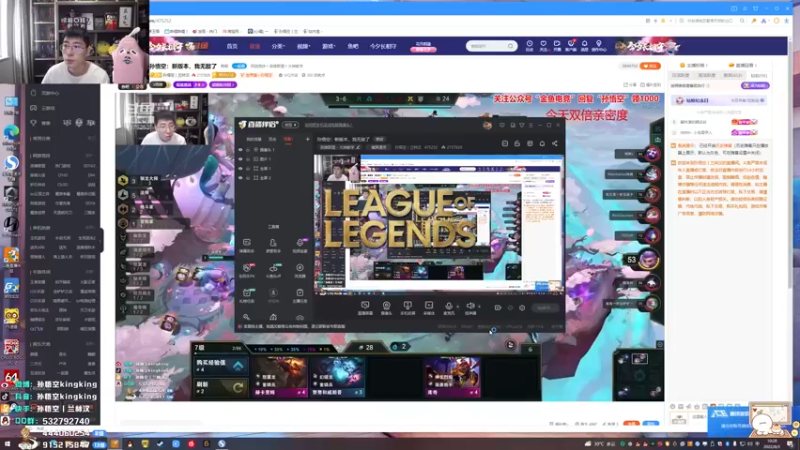The width and height of the screenshot is (800, 450).
Task: Open followed channels heart icon on navbar
Action: [543, 45]
